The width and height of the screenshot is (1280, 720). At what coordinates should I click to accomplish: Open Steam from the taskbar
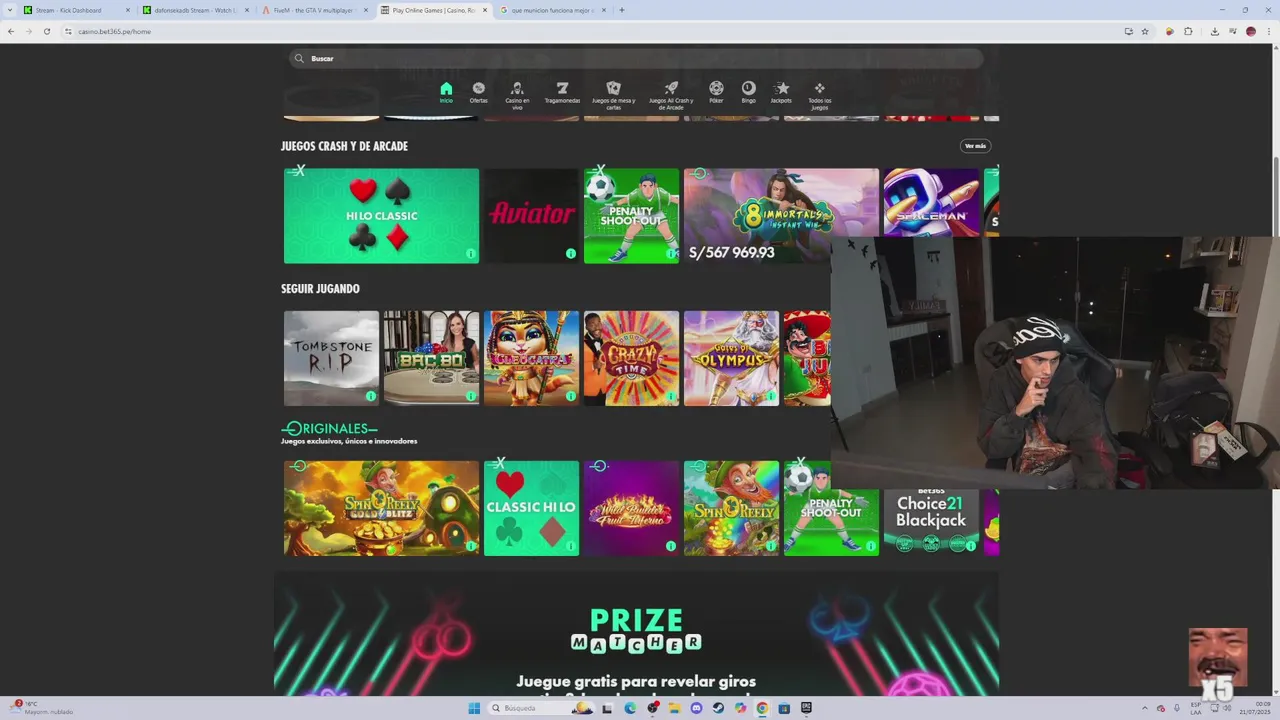click(718, 708)
